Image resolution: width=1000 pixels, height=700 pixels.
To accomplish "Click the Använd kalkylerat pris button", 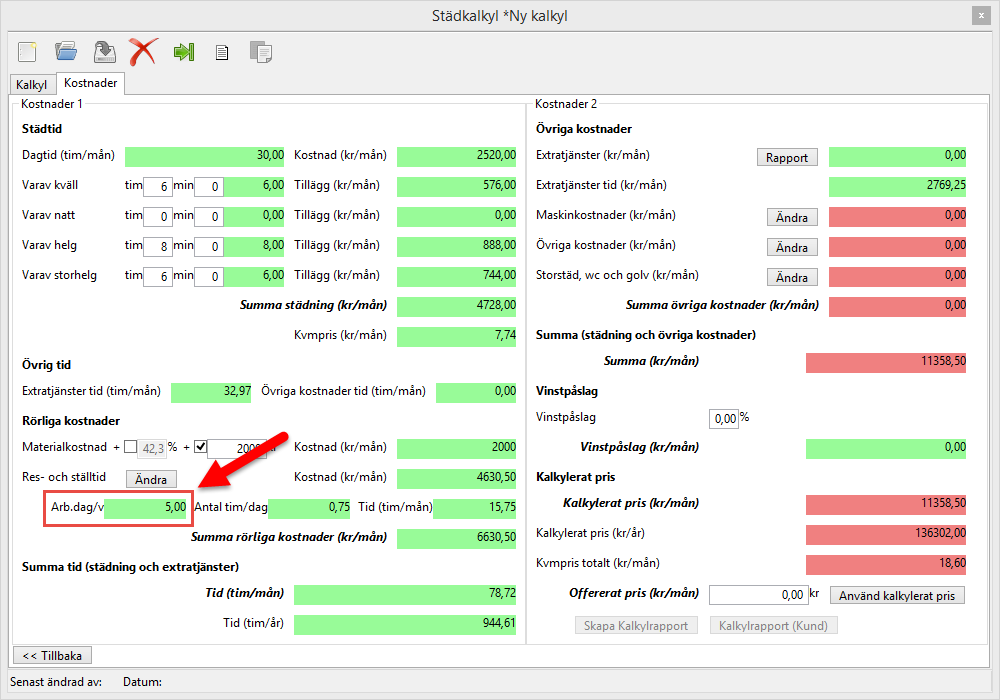I will click(x=897, y=595).
